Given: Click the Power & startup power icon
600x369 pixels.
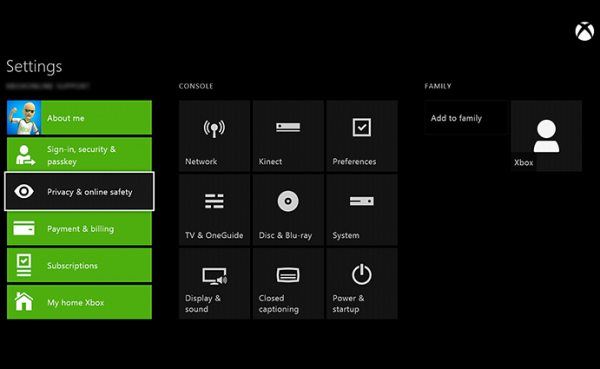Looking at the screenshot, I should point(362,274).
